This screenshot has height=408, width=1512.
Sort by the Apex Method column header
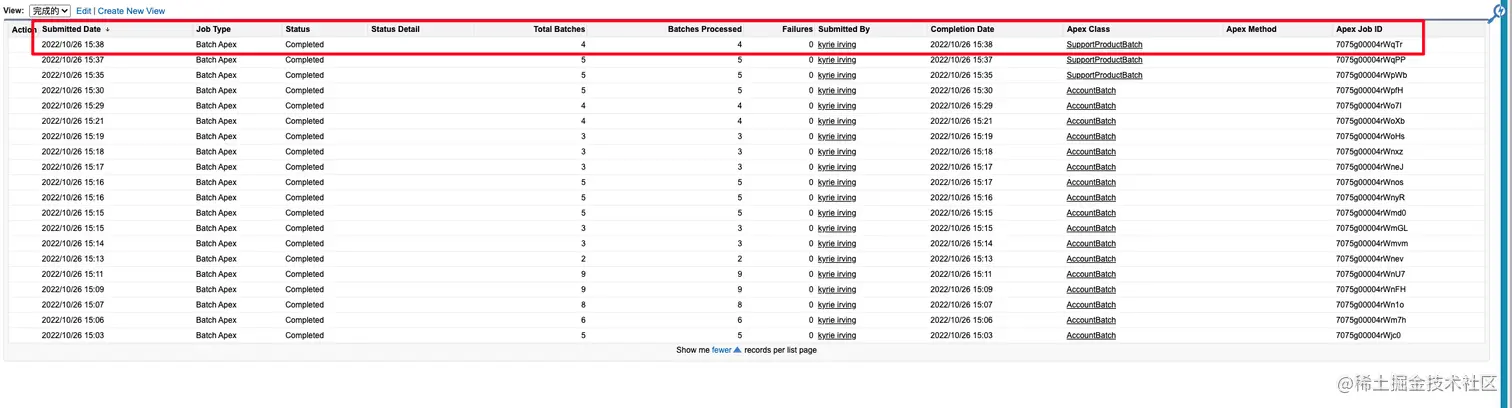coord(1251,30)
